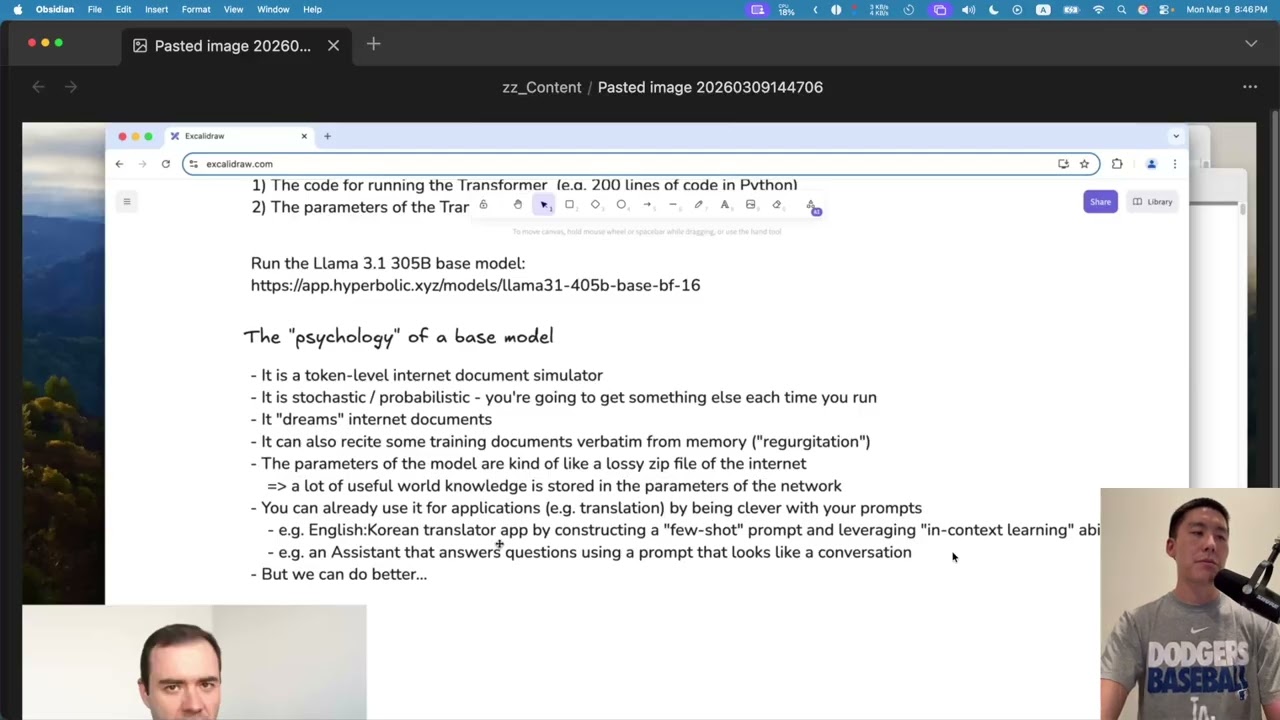Reload the Excalidraw browser page

pos(166,164)
